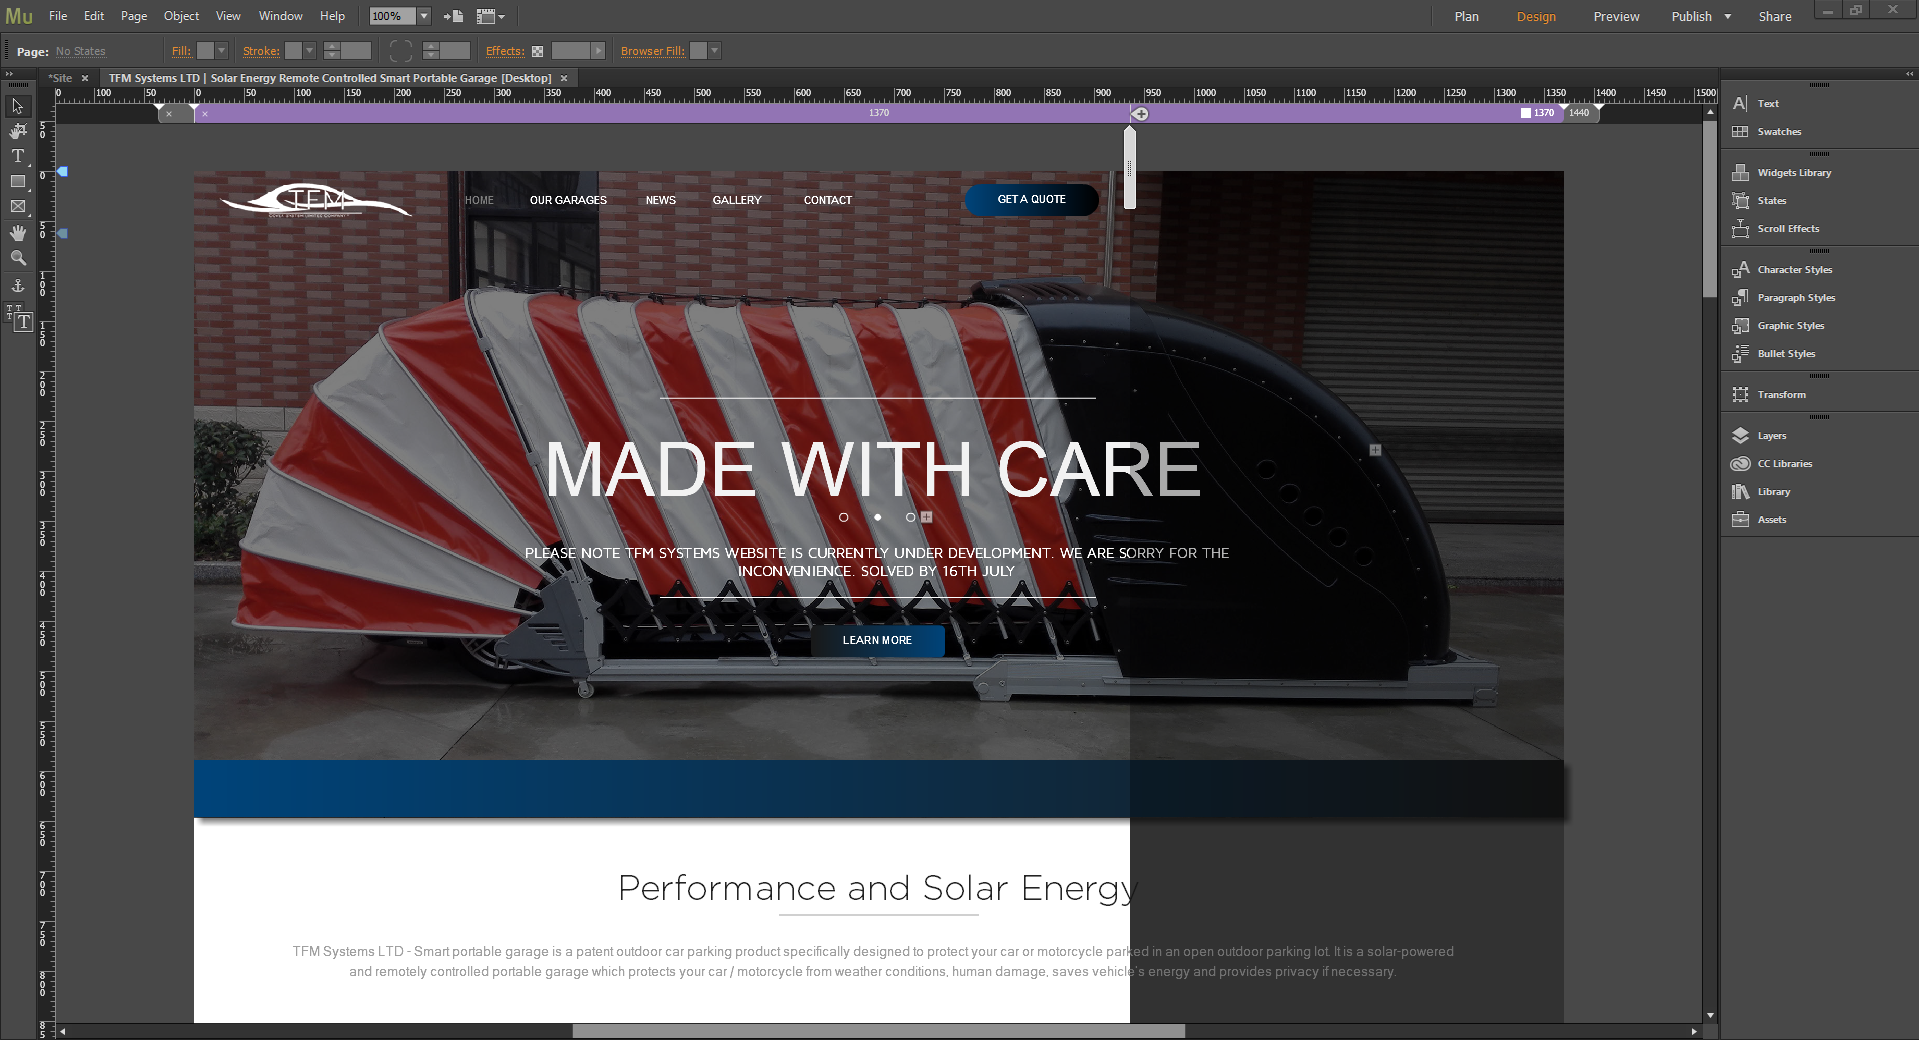The image size is (1919, 1040).
Task: Click the corner radius options icon
Action: 400,51
